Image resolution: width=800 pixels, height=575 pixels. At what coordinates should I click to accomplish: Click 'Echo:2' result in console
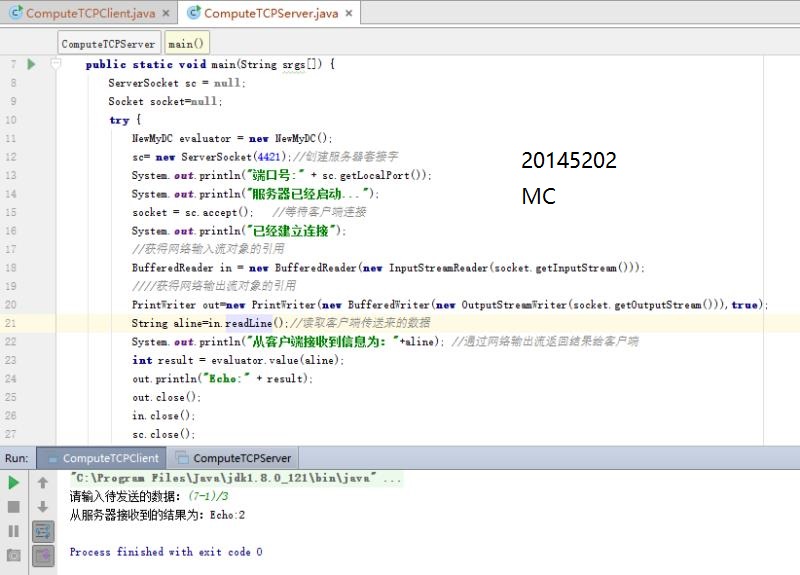(x=227, y=515)
